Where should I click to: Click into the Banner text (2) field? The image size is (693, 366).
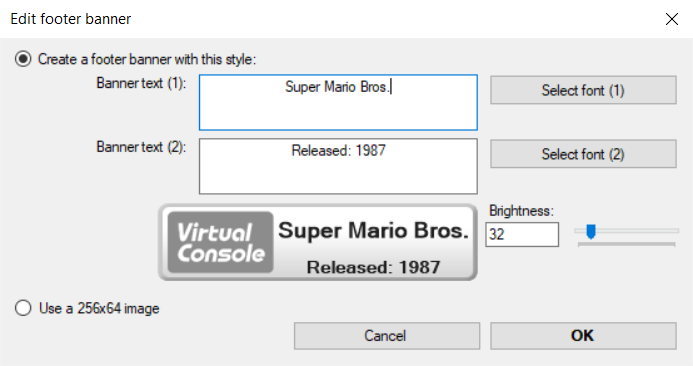[x=338, y=166]
